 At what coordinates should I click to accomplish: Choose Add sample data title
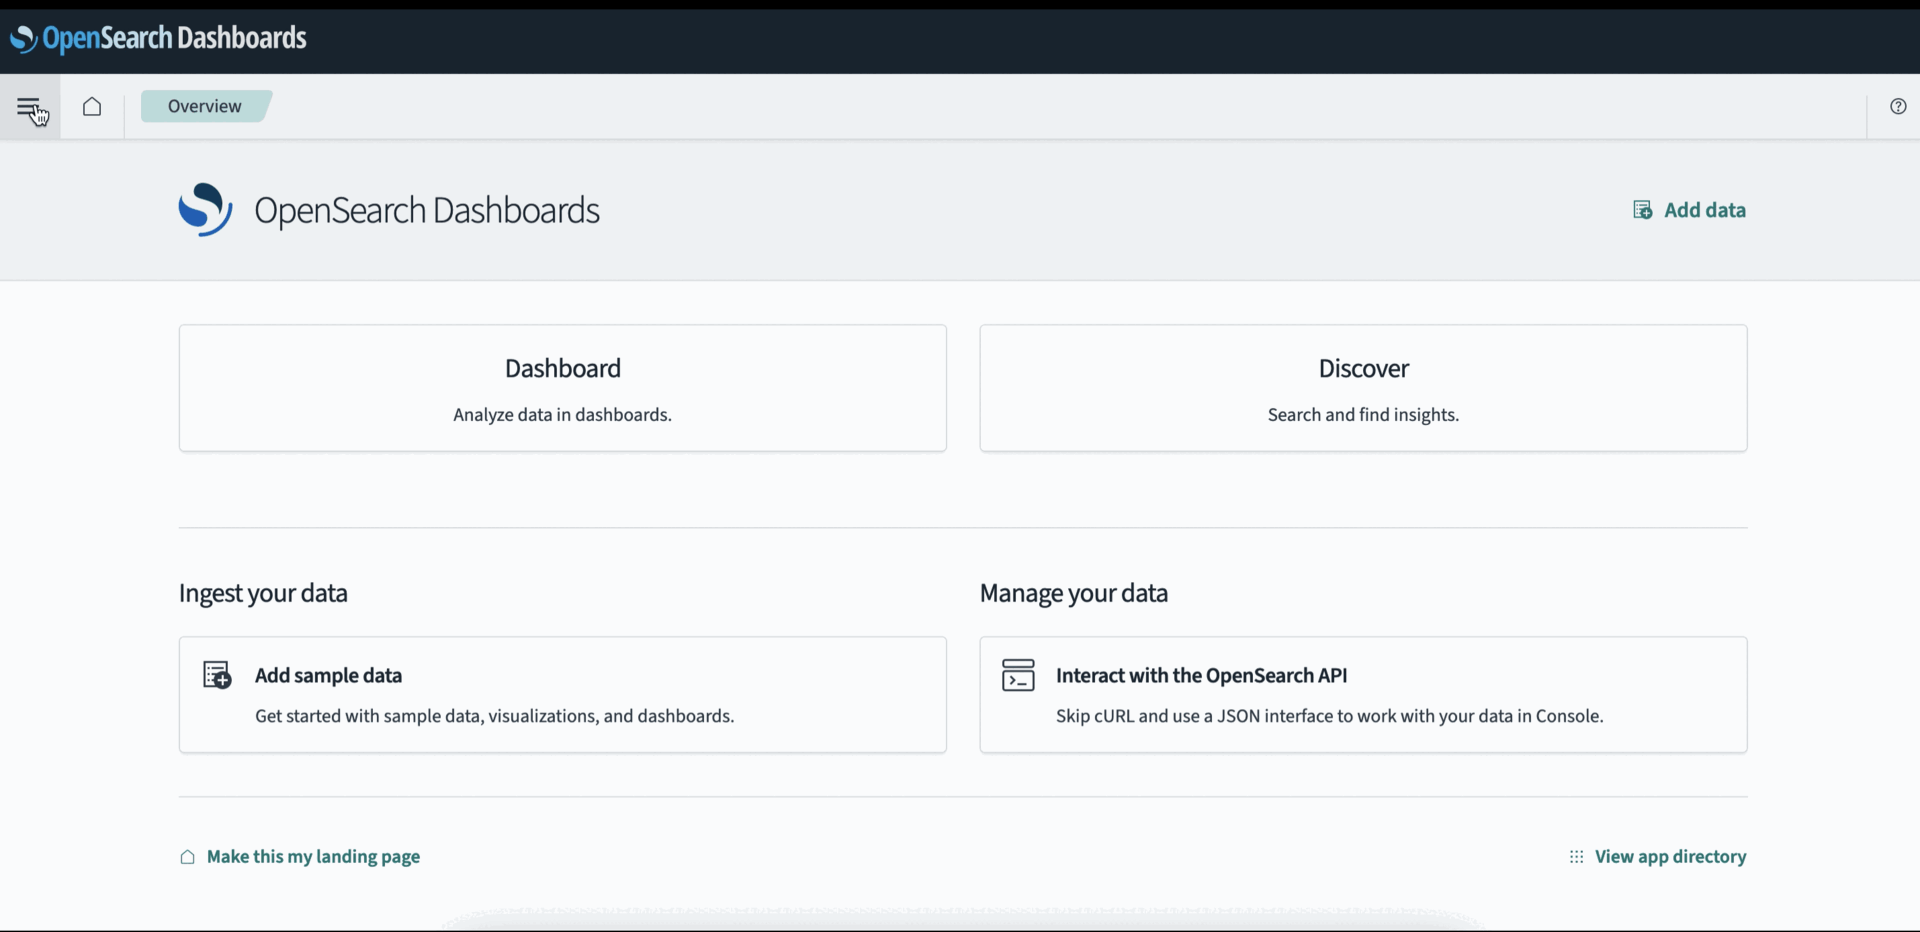click(x=328, y=675)
